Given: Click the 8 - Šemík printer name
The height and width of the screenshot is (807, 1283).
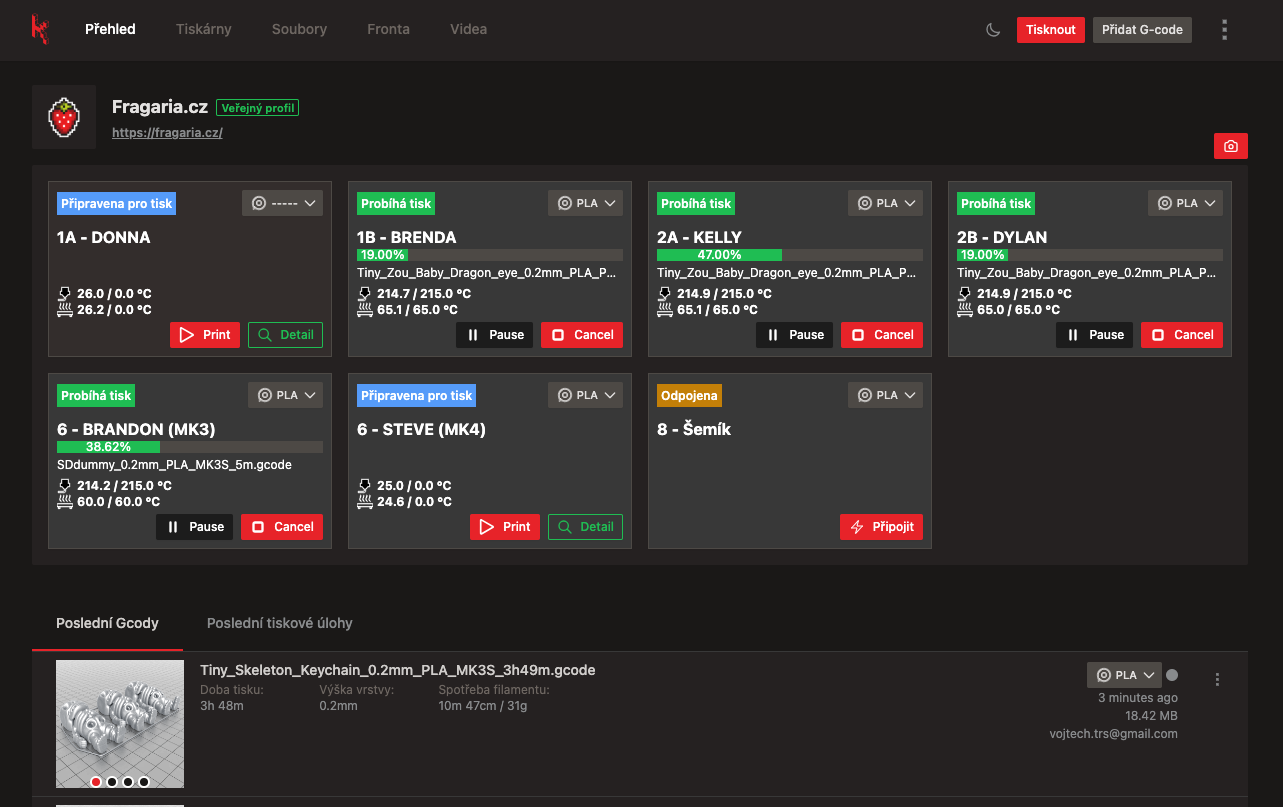Looking at the screenshot, I should click(694, 430).
